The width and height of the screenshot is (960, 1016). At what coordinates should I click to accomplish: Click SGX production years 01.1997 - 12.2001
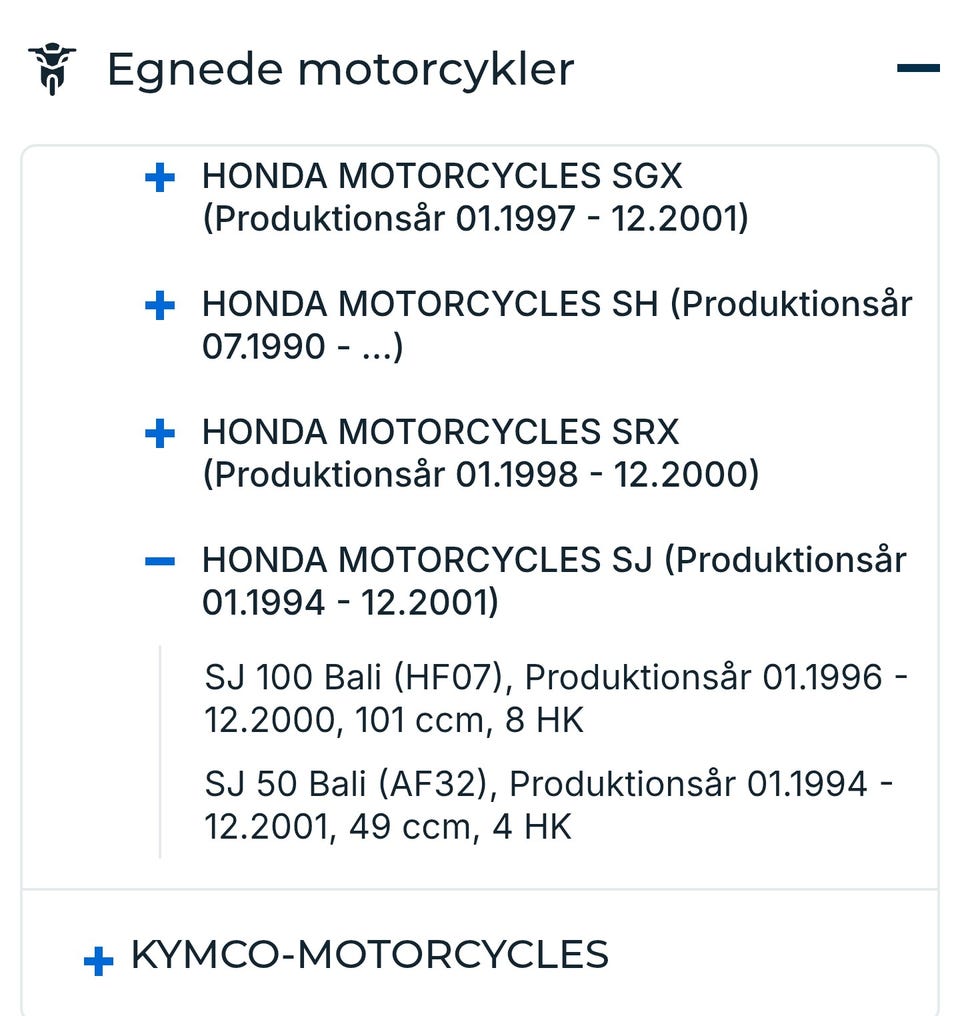click(475, 219)
